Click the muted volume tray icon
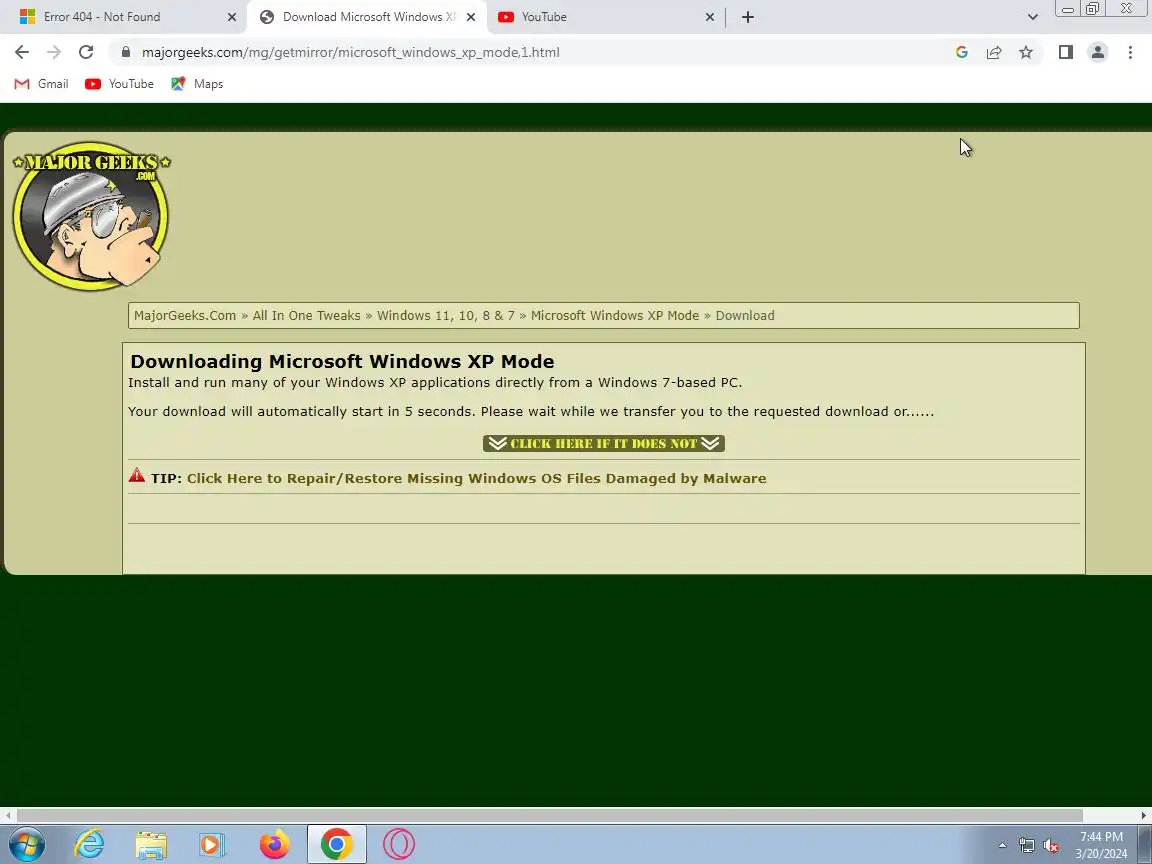The height and width of the screenshot is (864, 1152). (1051, 846)
